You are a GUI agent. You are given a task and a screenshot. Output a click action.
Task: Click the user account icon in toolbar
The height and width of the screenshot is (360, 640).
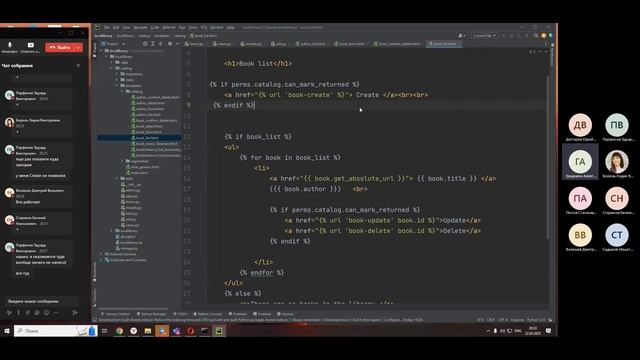pos(462,36)
